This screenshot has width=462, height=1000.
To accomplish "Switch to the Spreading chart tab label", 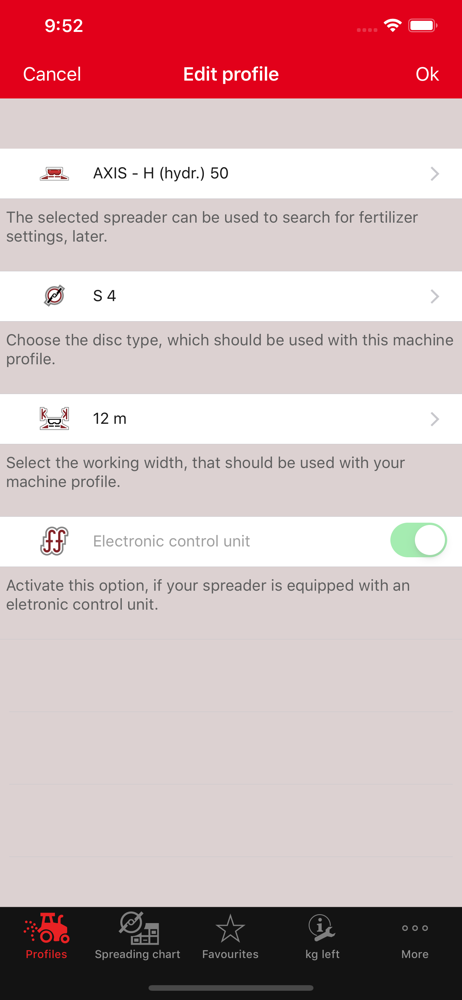I will tap(138, 954).
